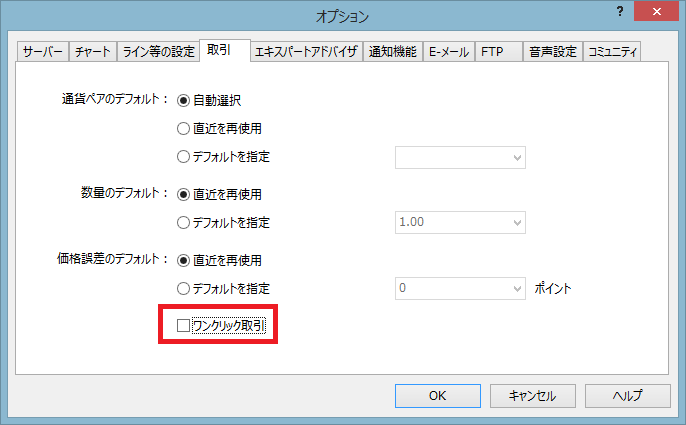
Task: Open the コミュニティ tab
Action: click(612, 52)
